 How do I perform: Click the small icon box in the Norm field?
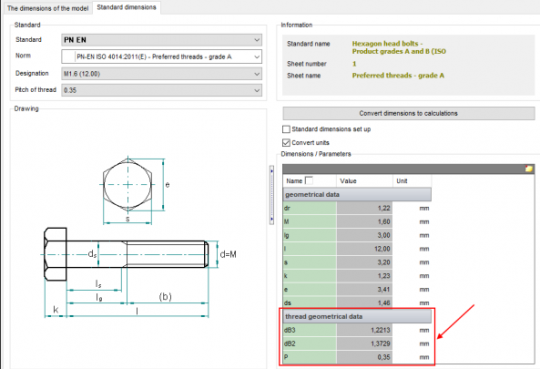pyautogui.click(x=69, y=57)
